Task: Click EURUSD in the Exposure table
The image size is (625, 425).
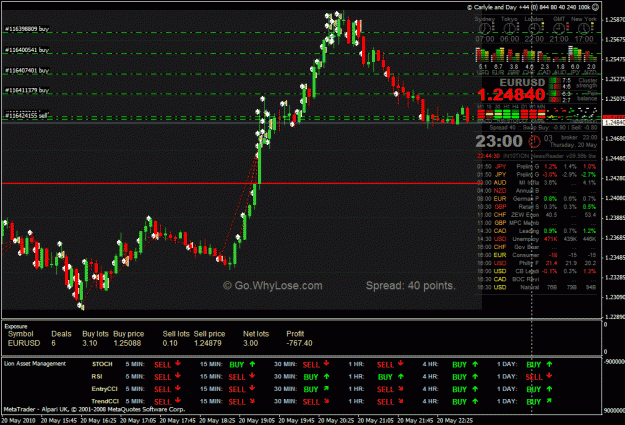Action: (x=24, y=343)
